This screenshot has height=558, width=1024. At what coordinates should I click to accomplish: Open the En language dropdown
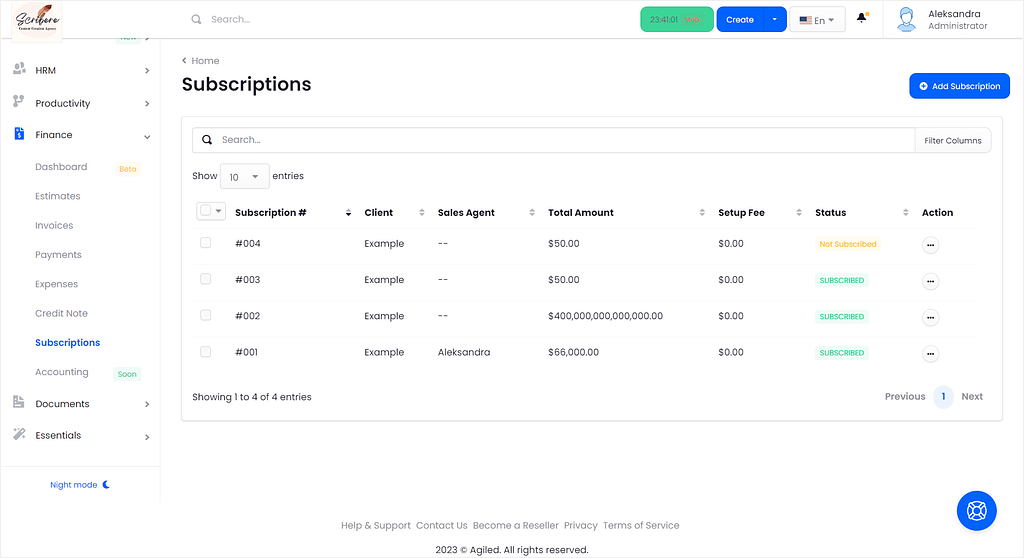pos(818,20)
